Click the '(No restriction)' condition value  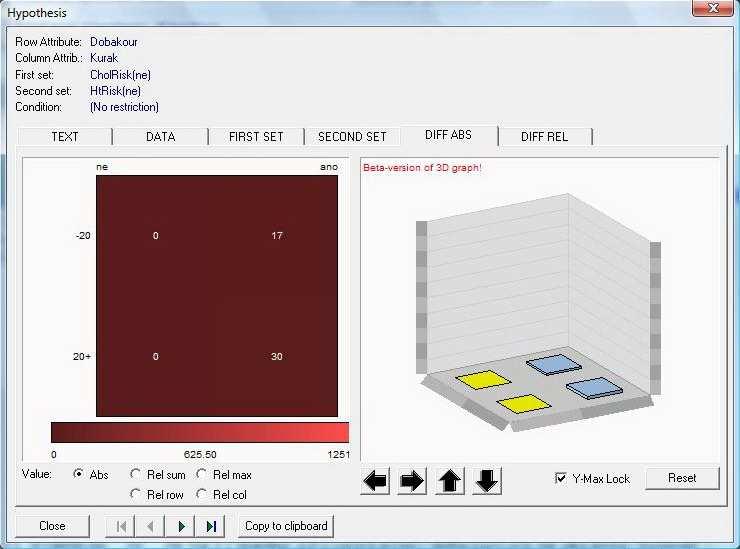124,107
